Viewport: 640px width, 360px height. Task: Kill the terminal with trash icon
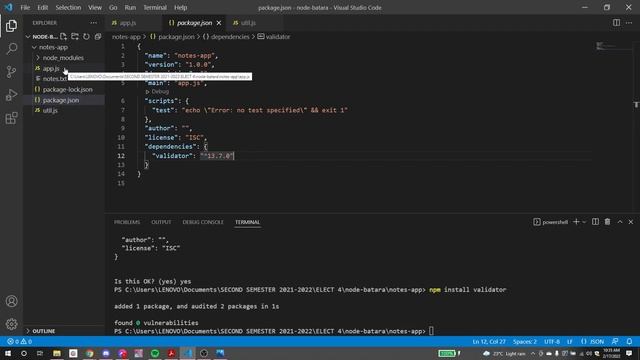click(x=607, y=222)
